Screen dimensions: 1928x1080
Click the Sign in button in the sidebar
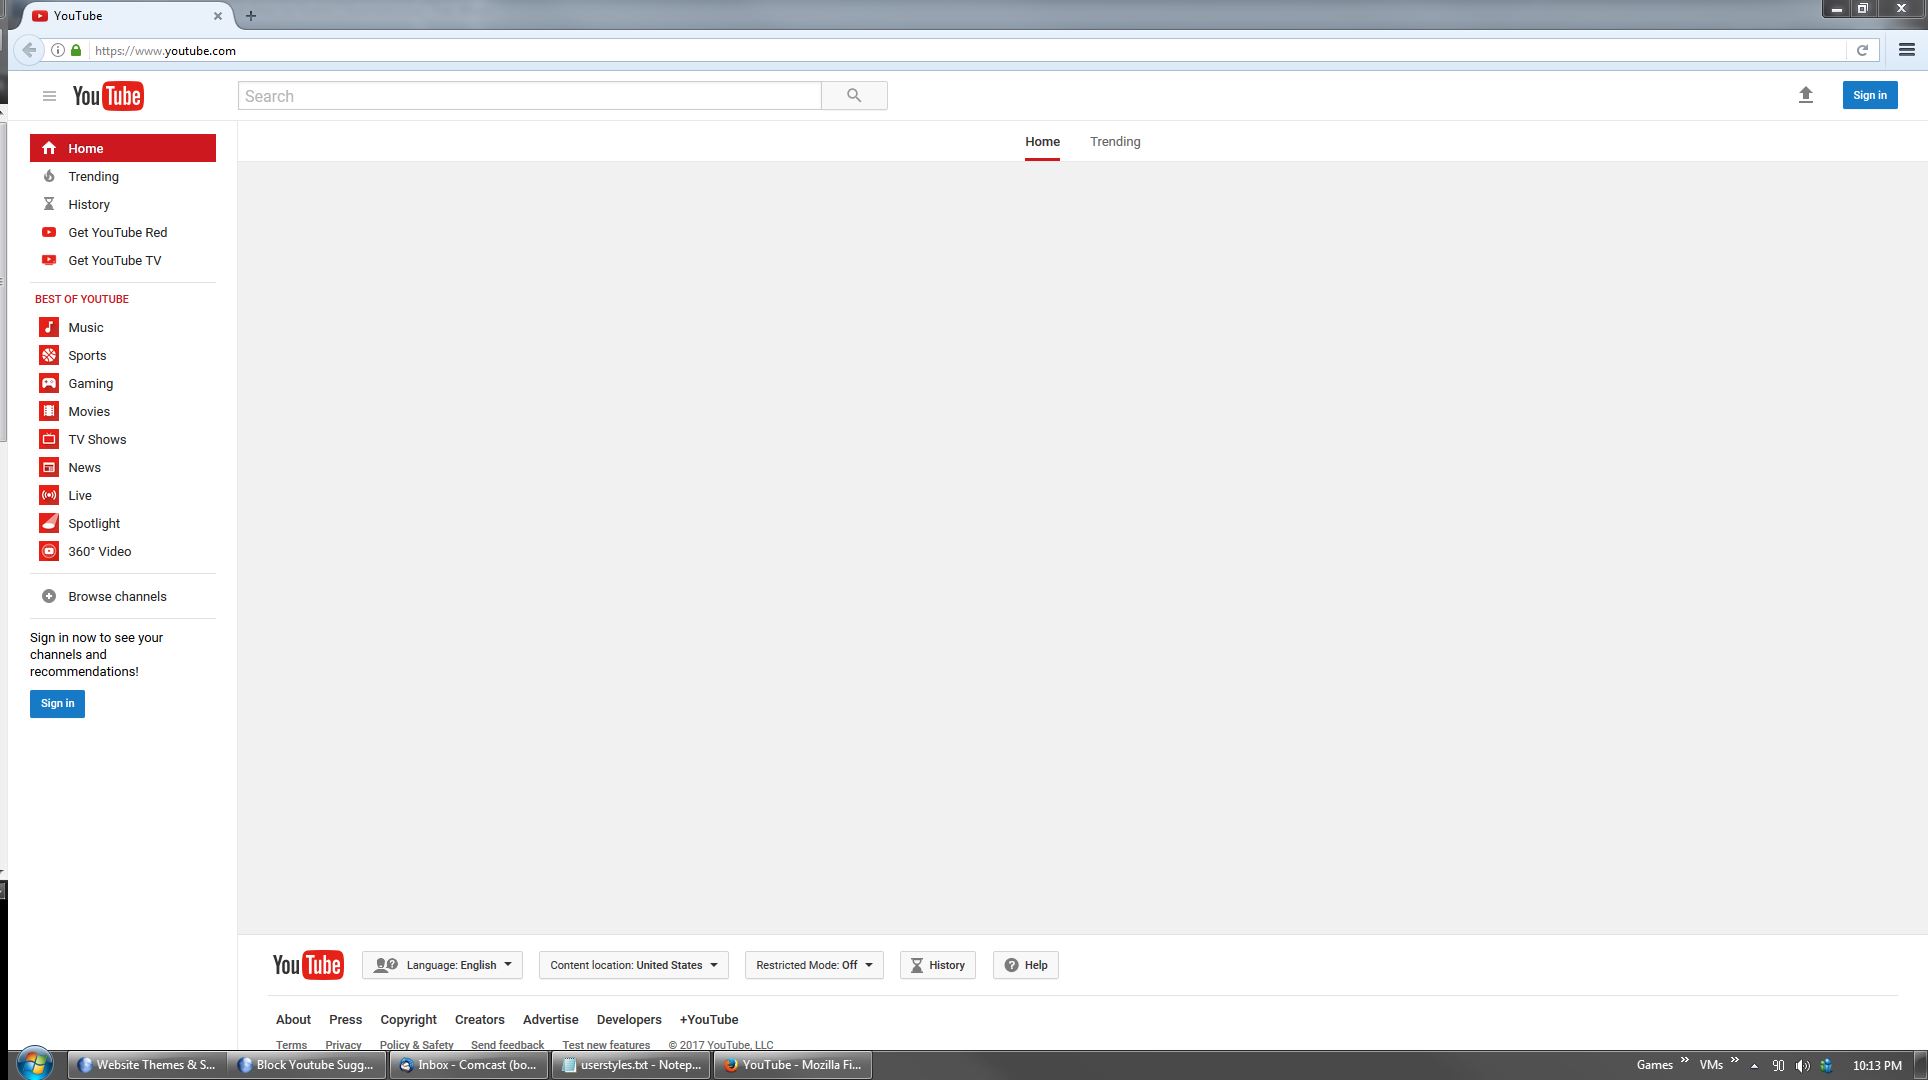click(x=57, y=703)
